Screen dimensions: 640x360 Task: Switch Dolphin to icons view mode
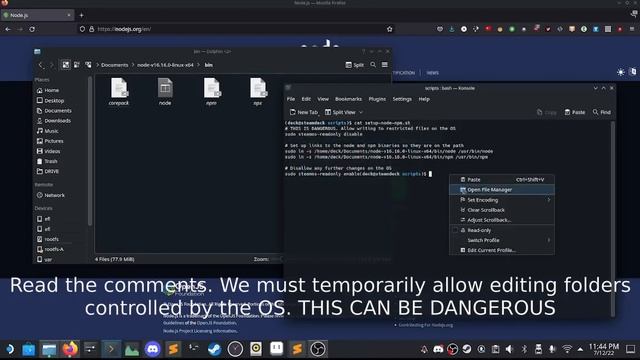(66, 65)
